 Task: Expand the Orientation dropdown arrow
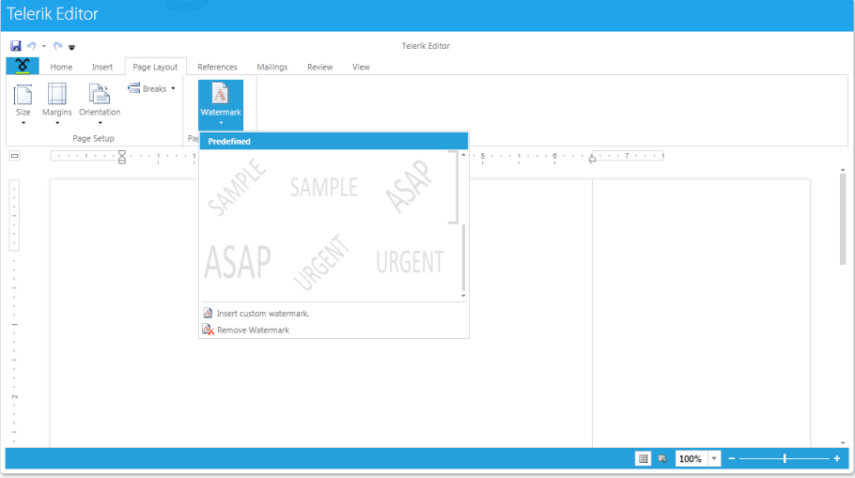(100, 123)
